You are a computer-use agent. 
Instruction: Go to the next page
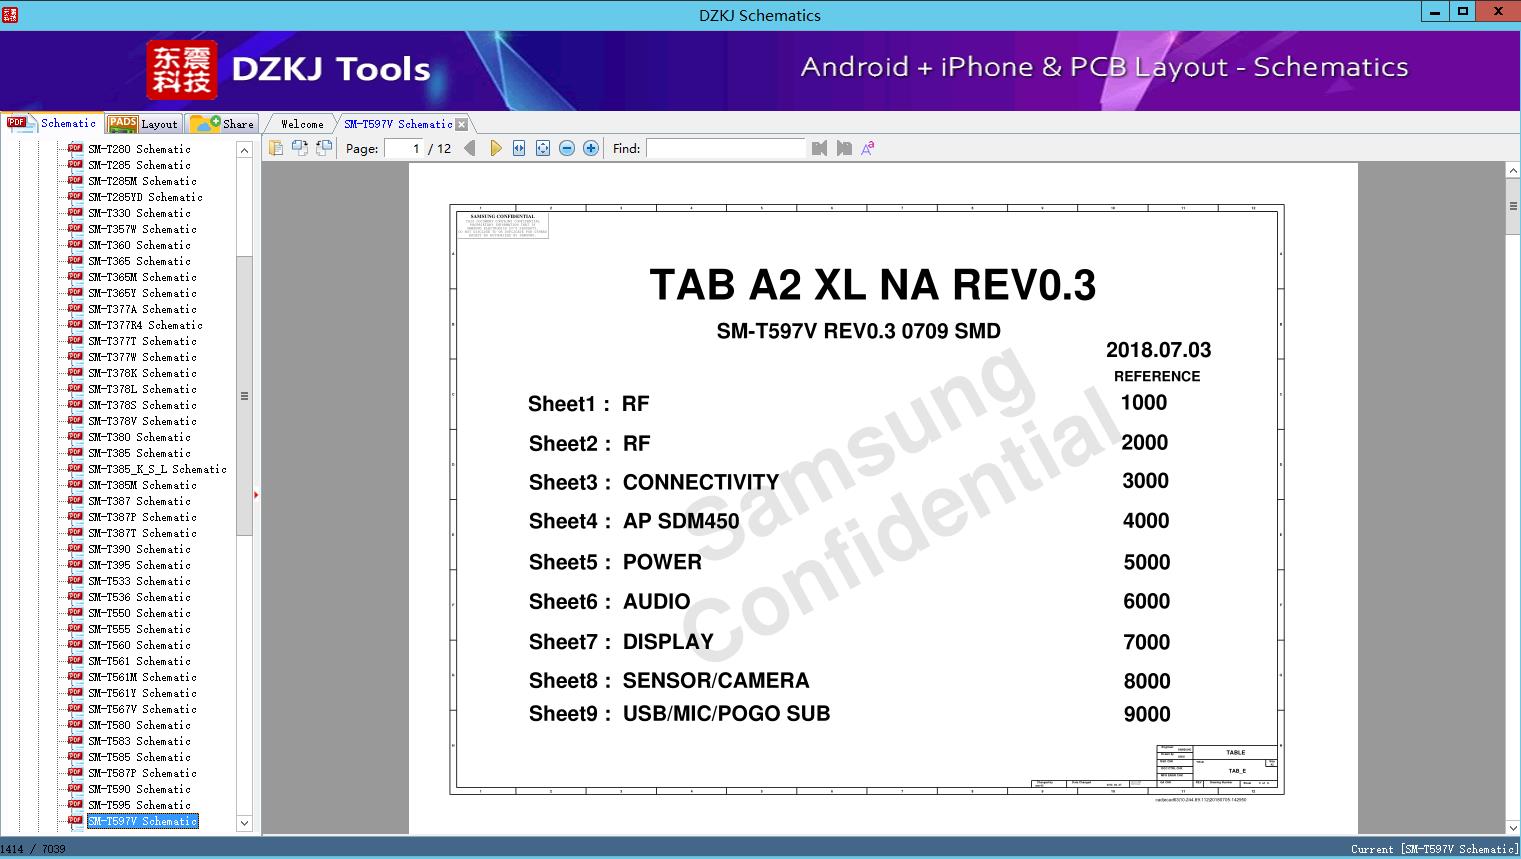495,148
